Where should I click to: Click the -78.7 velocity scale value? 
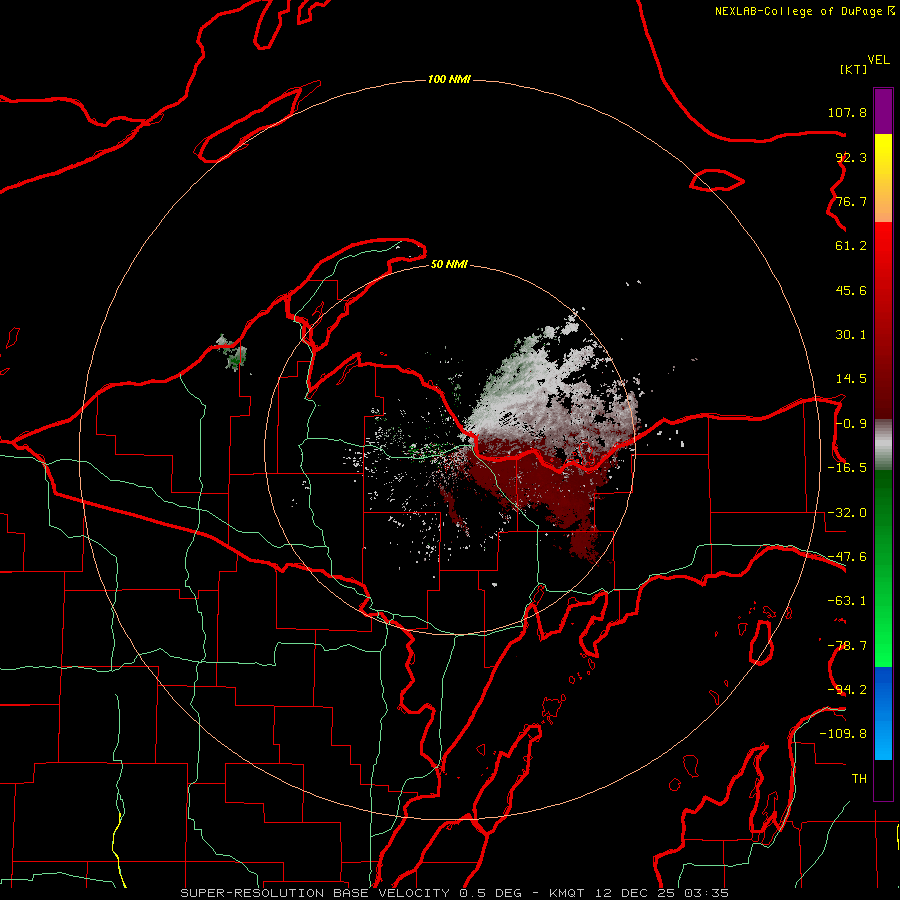pos(847,646)
